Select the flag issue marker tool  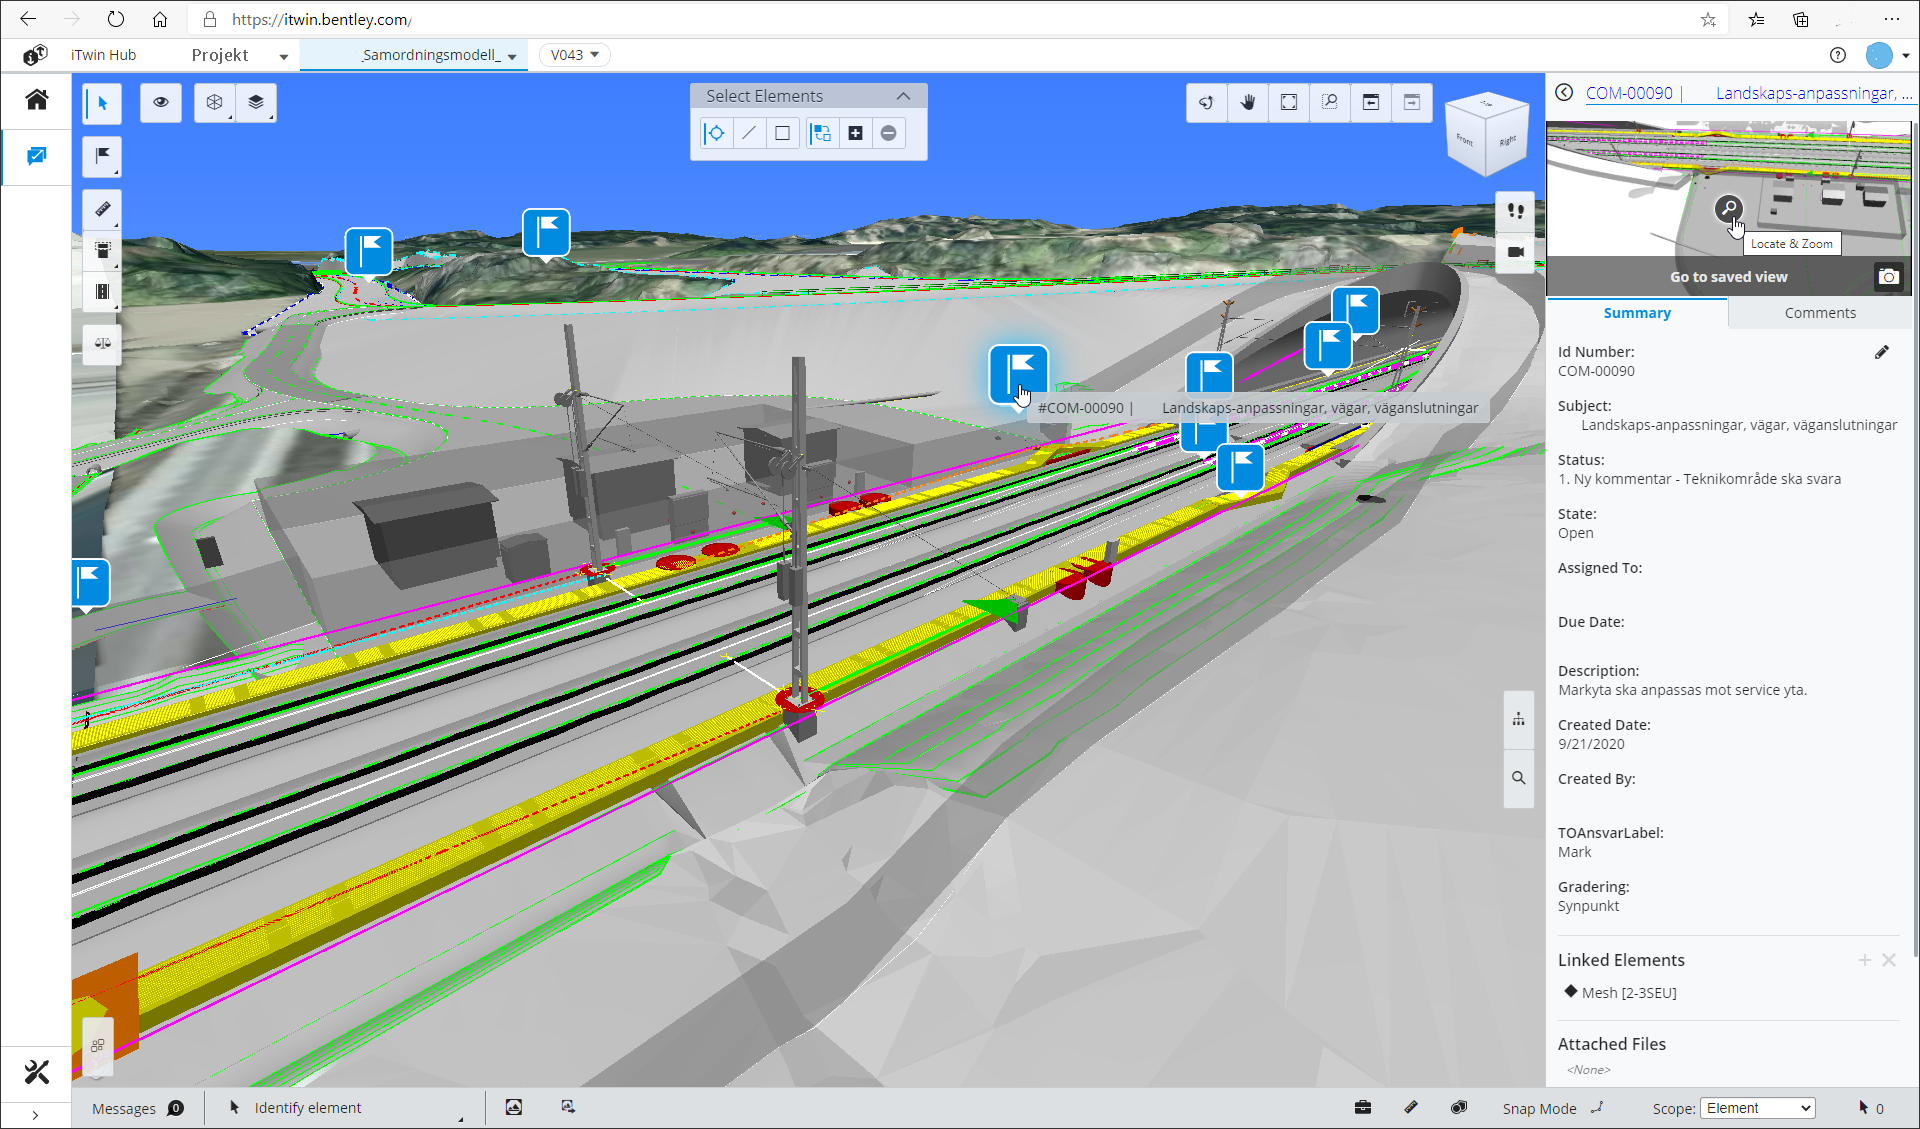[102, 156]
